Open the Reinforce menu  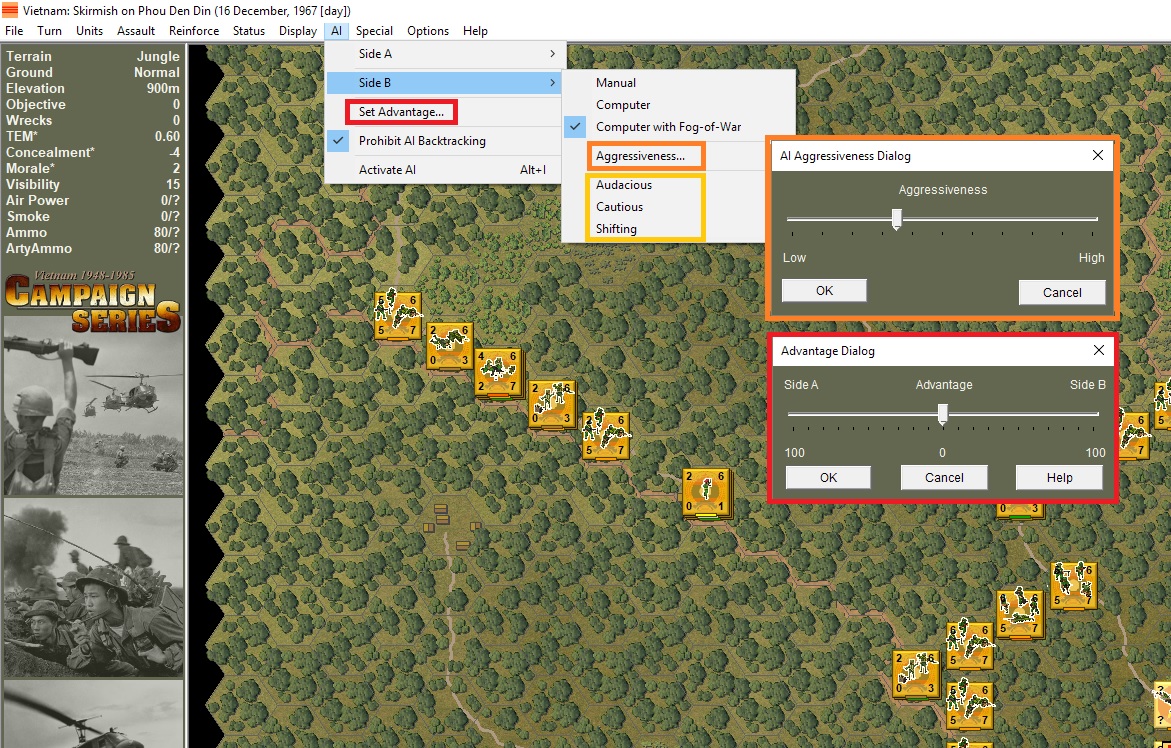[x=194, y=31]
